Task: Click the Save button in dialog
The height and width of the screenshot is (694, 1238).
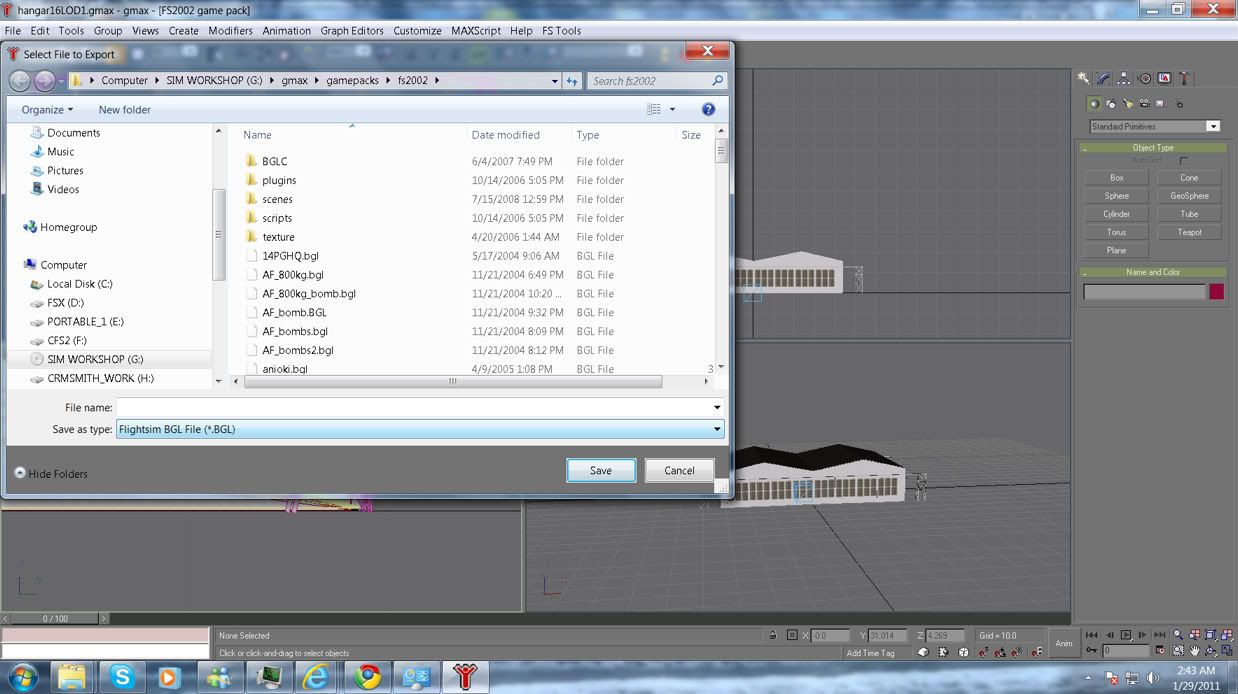Action: coord(600,470)
